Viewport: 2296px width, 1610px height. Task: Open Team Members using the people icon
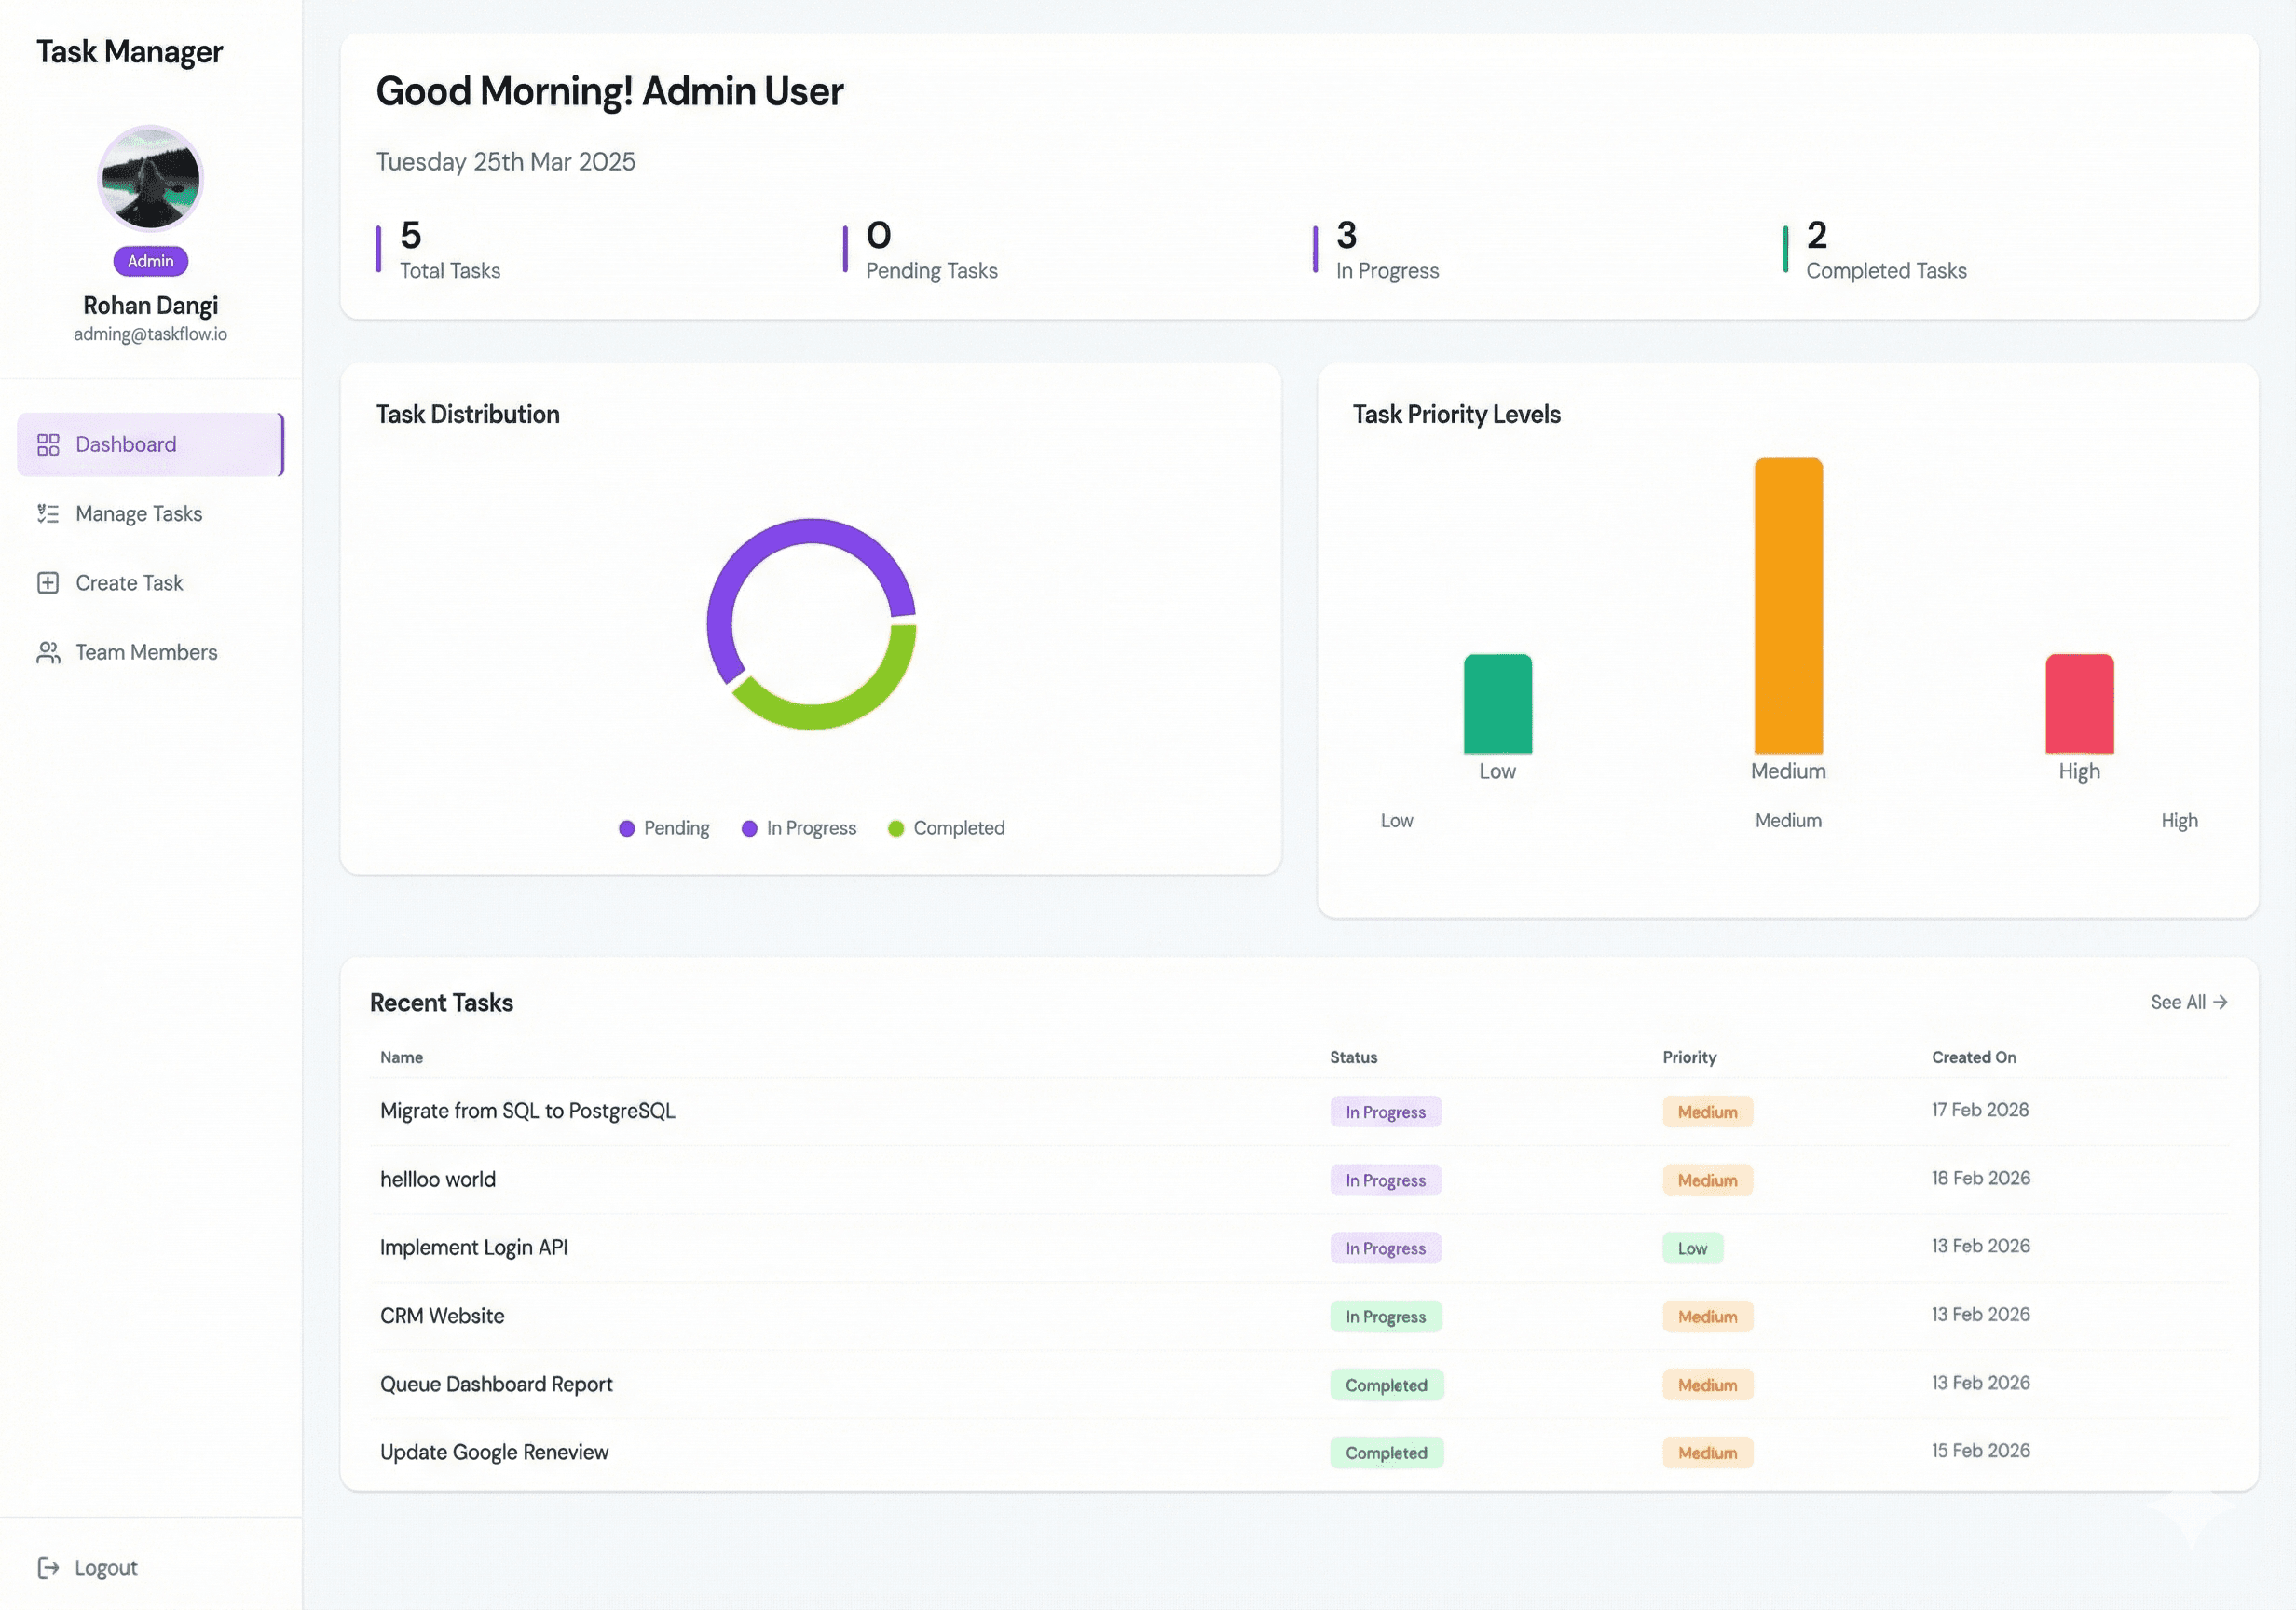(x=47, y=652)
